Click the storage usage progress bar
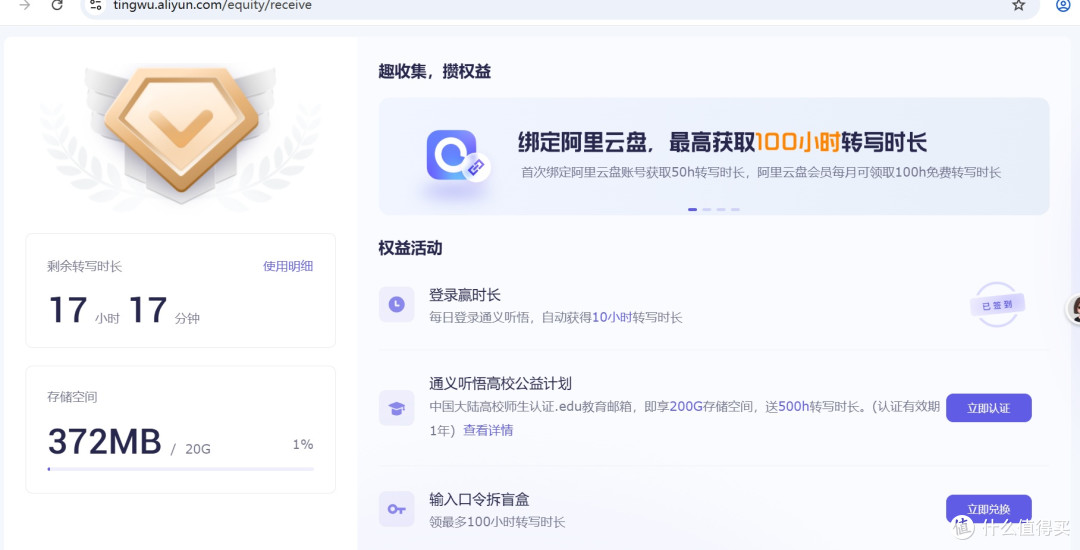The width and height of the screenshot is (1080, 550). [180, 469]
